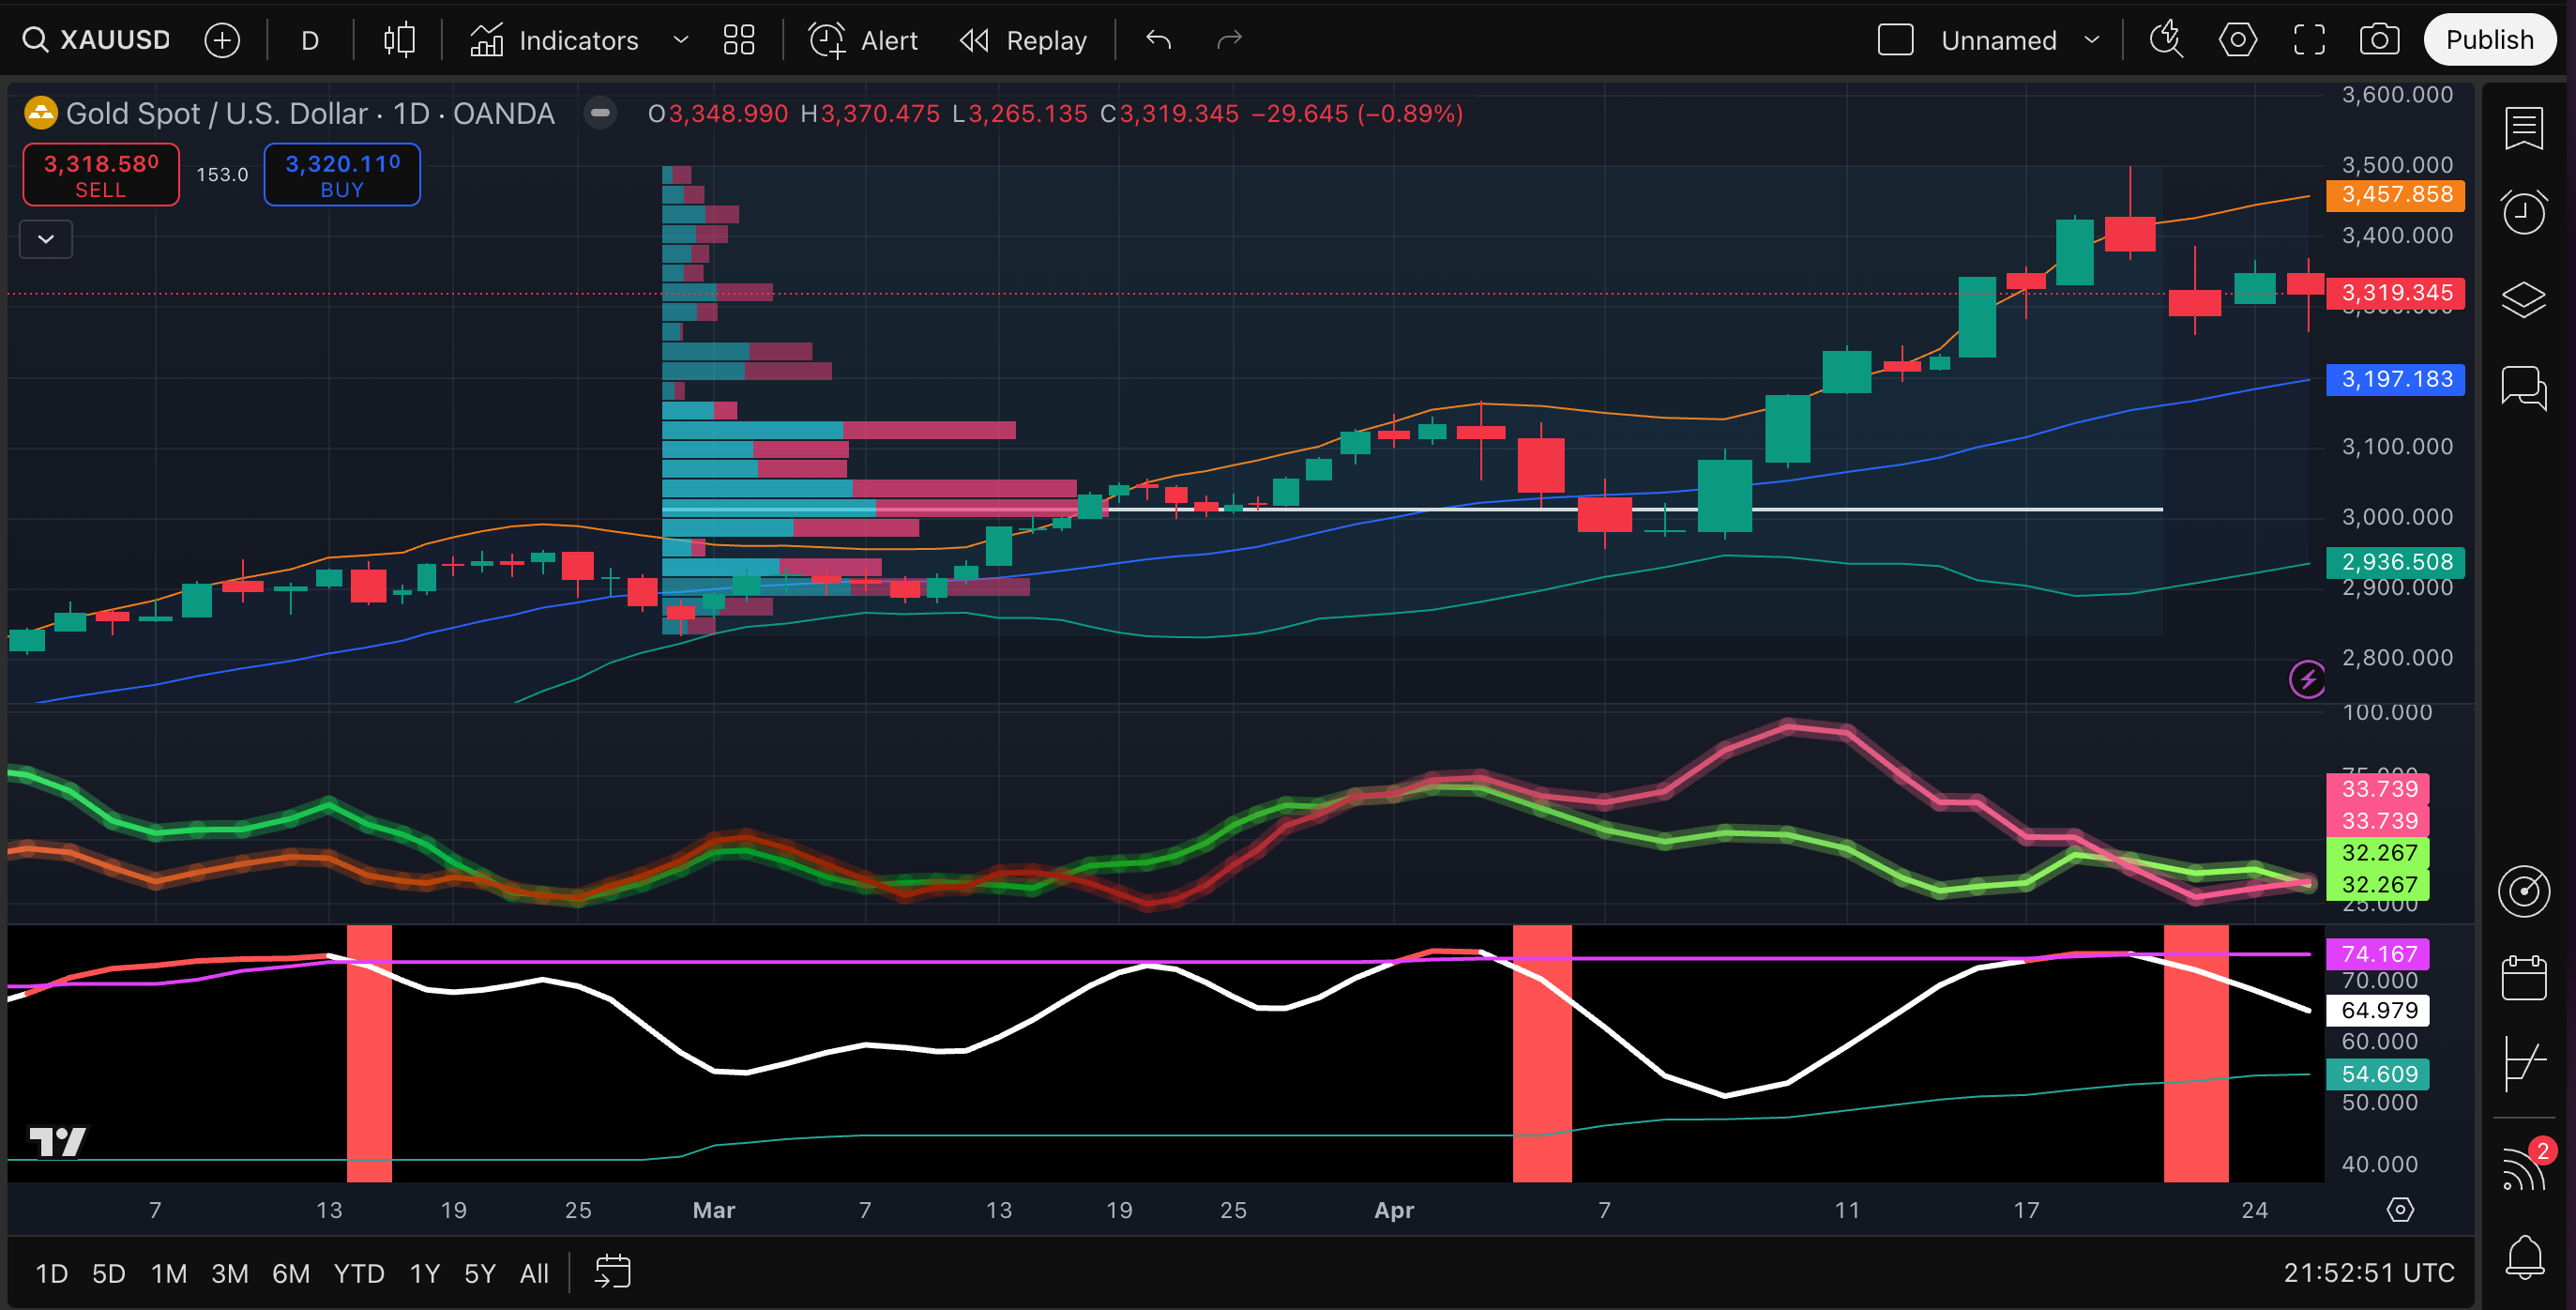Viewport: 2576px width, 1310px height.
Task: Open the Indicators dialog
Action: coord(555,40)
